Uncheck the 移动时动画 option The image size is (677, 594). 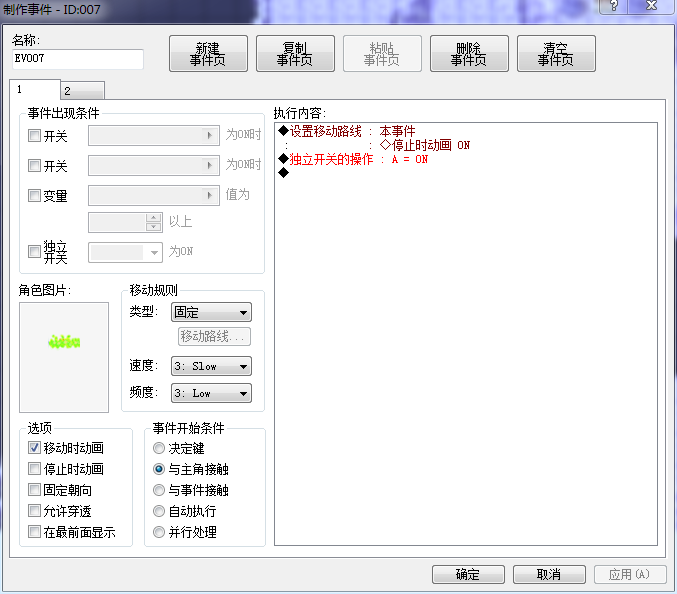(x=34, y=448)
